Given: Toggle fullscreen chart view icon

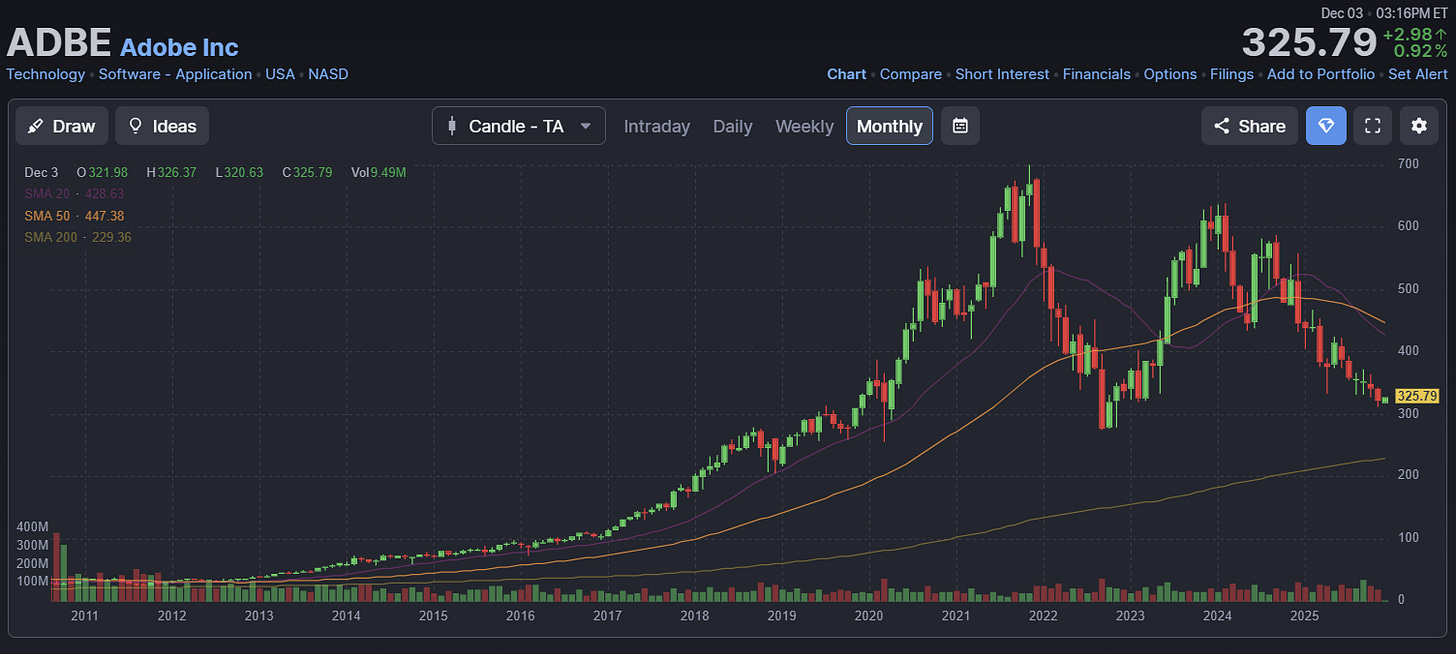Looking at the screenshot, I should 1373,126.
